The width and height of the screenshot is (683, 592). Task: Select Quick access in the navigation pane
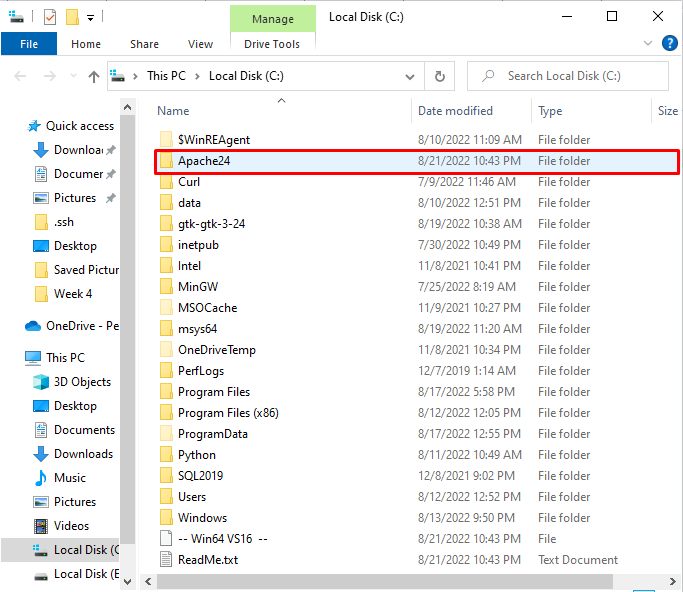71,126
